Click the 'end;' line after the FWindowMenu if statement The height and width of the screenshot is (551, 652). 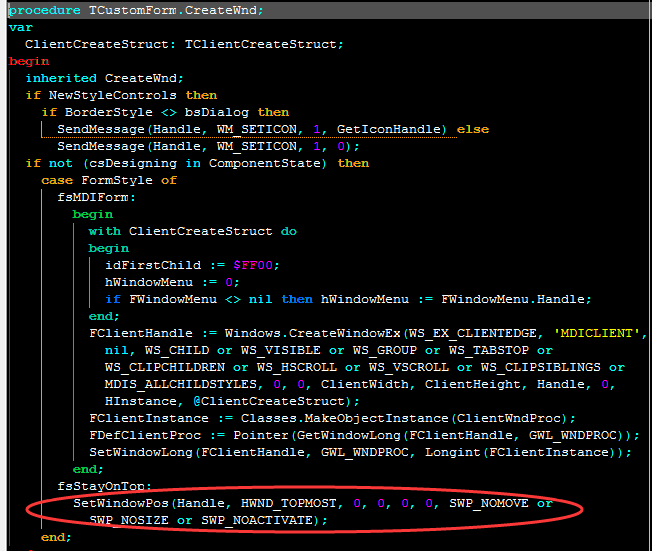[x=104, y=316]
